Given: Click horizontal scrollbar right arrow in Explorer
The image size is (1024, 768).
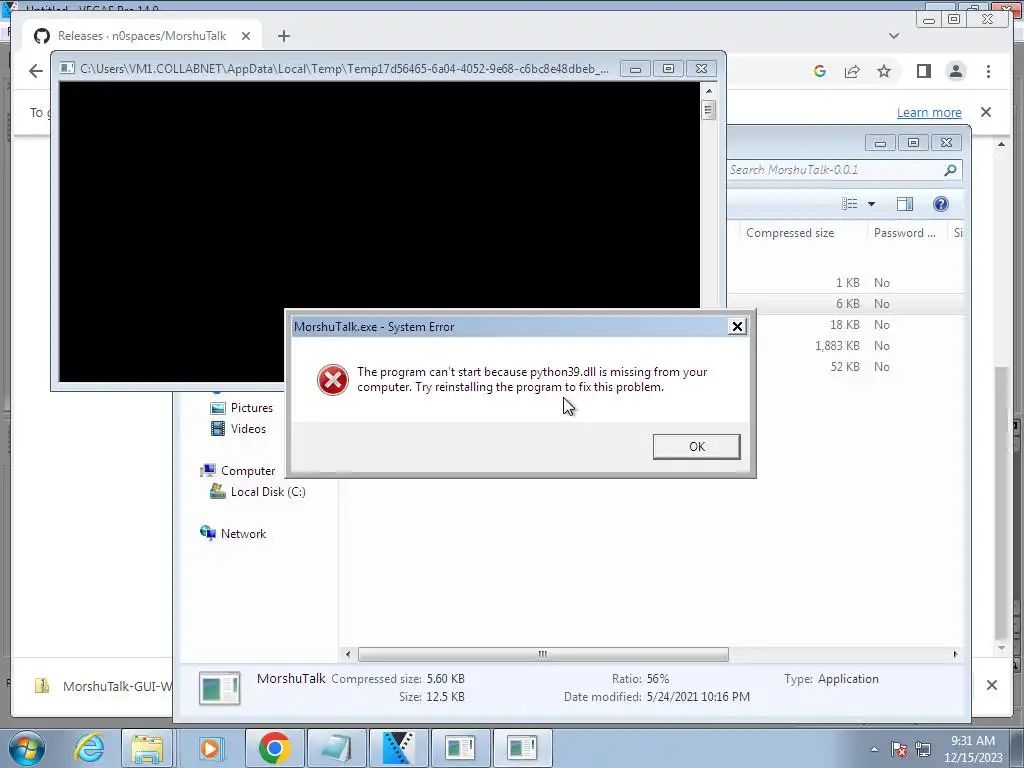Looking at the screenshot, I should coord(955,654).
